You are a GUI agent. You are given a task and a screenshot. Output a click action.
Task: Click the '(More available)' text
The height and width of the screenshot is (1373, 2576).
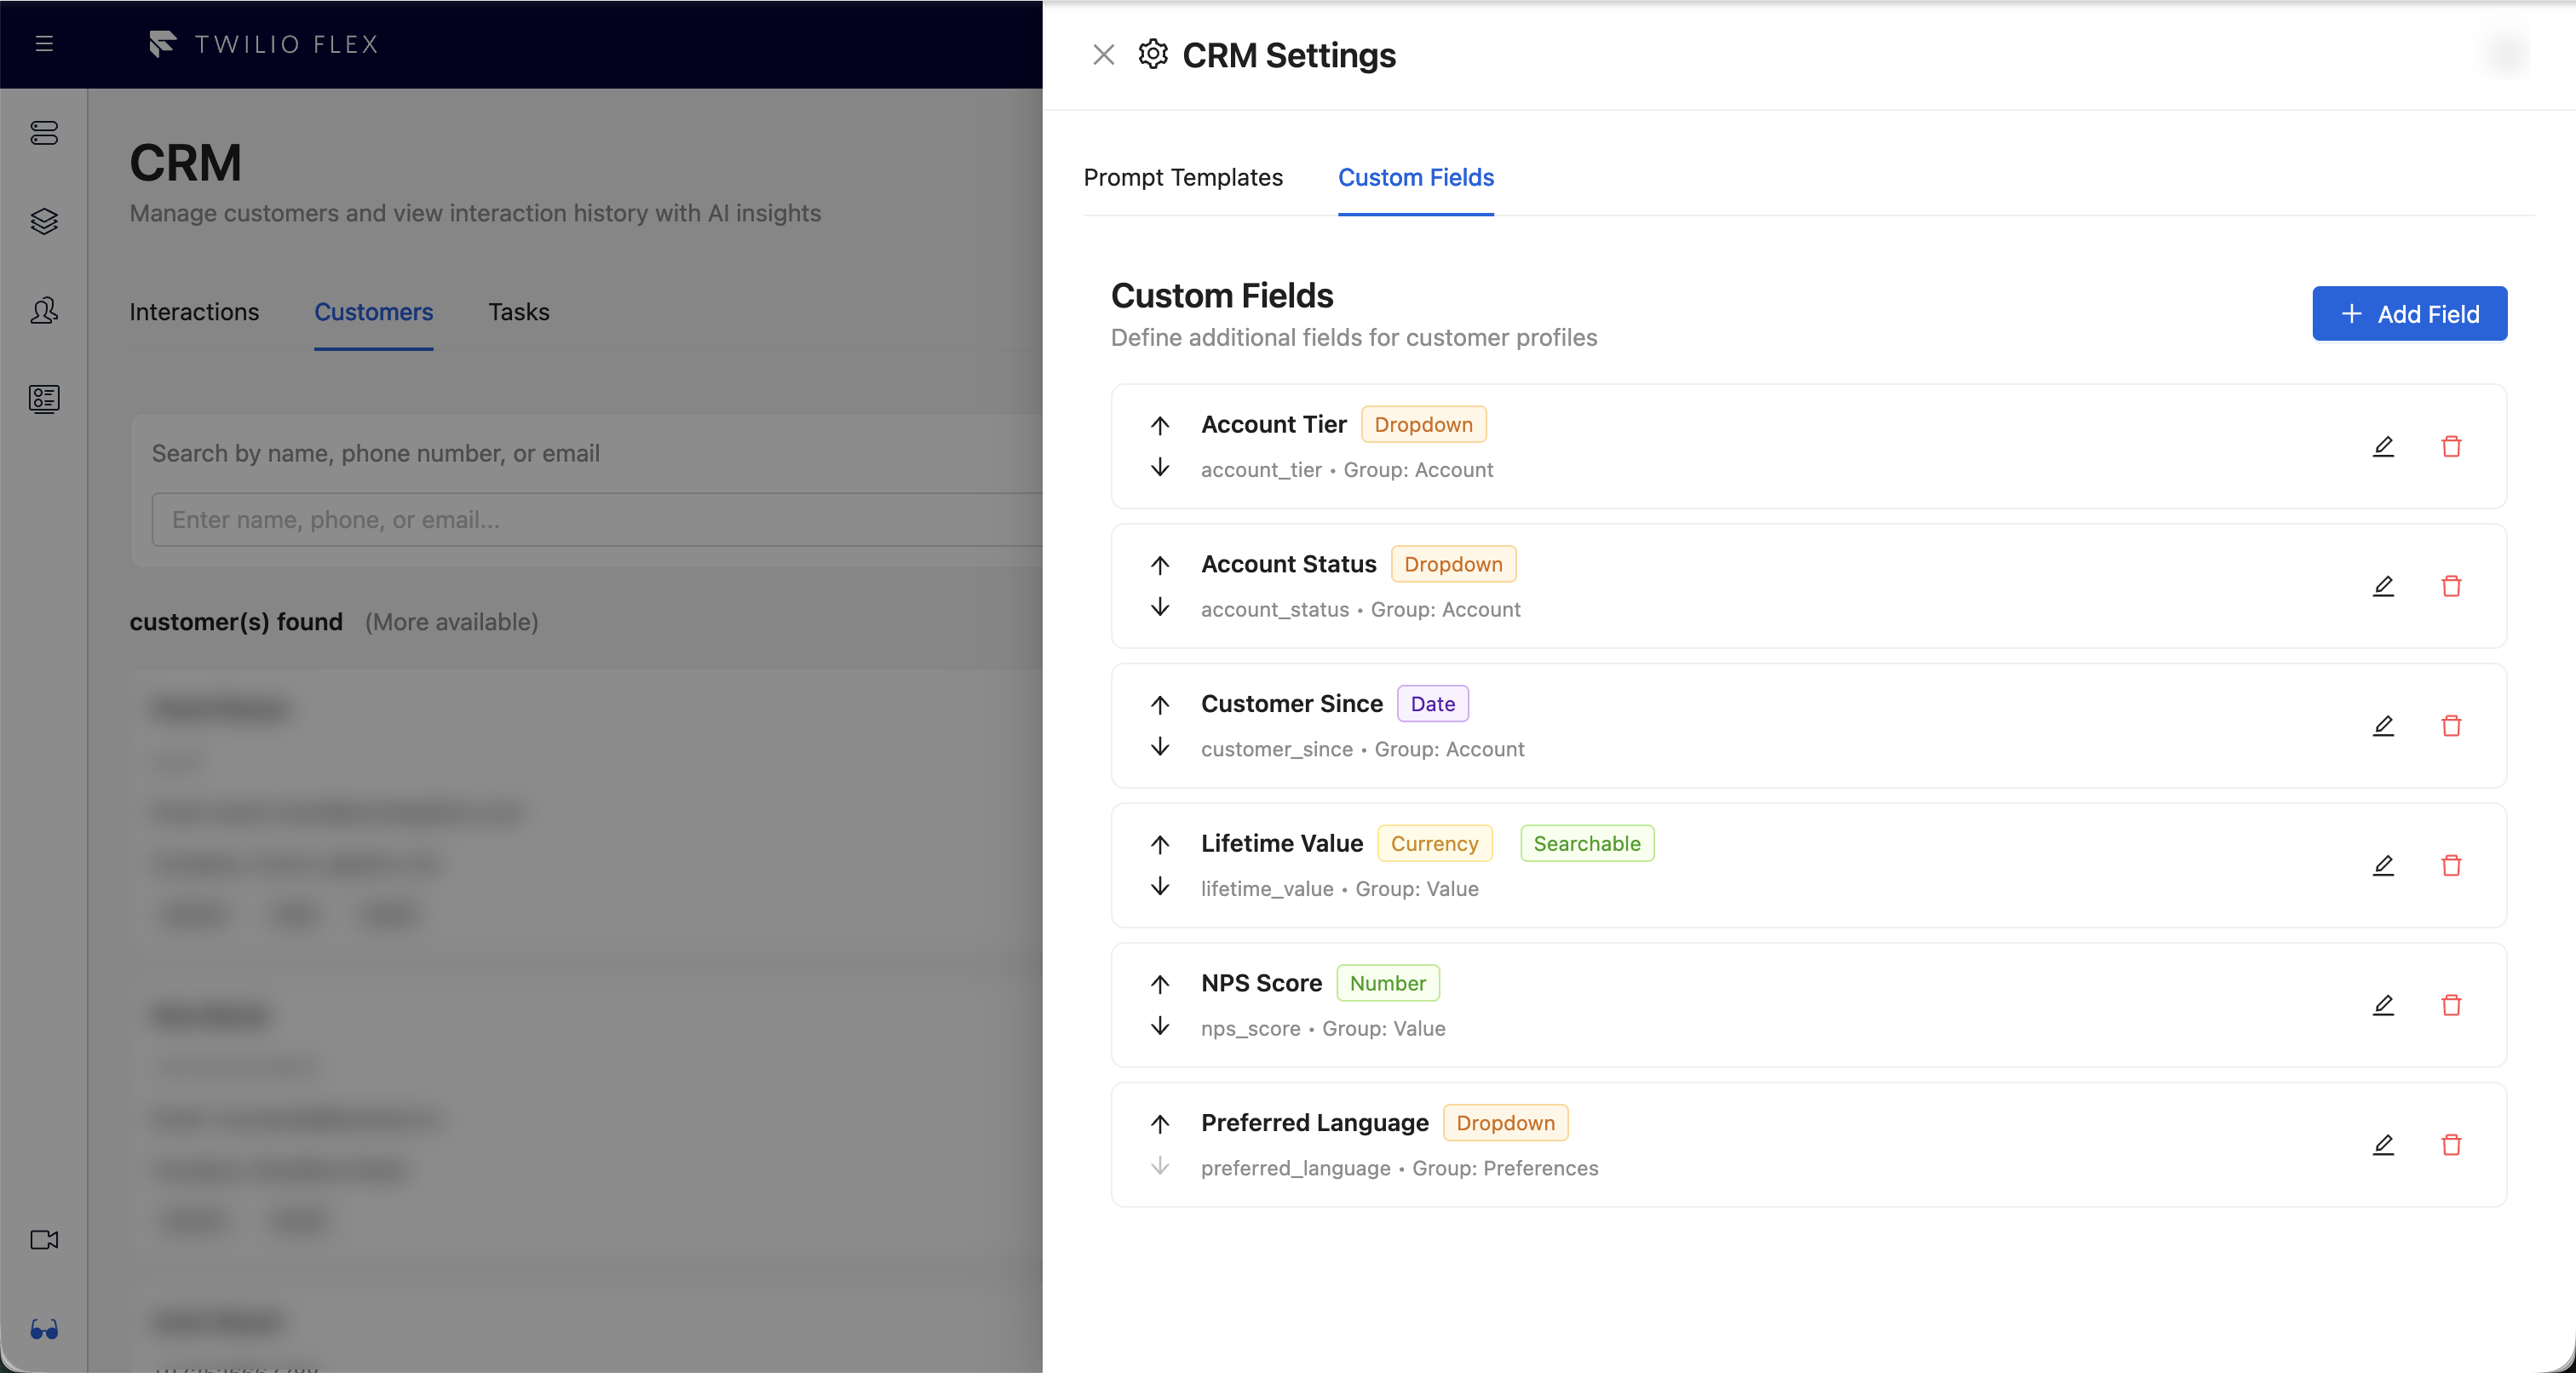click(x=452, y=622)
